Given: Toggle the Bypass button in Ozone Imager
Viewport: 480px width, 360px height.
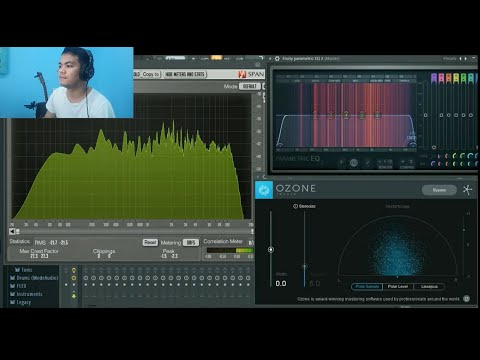Looking at the screenshot, I should (439, 190).
